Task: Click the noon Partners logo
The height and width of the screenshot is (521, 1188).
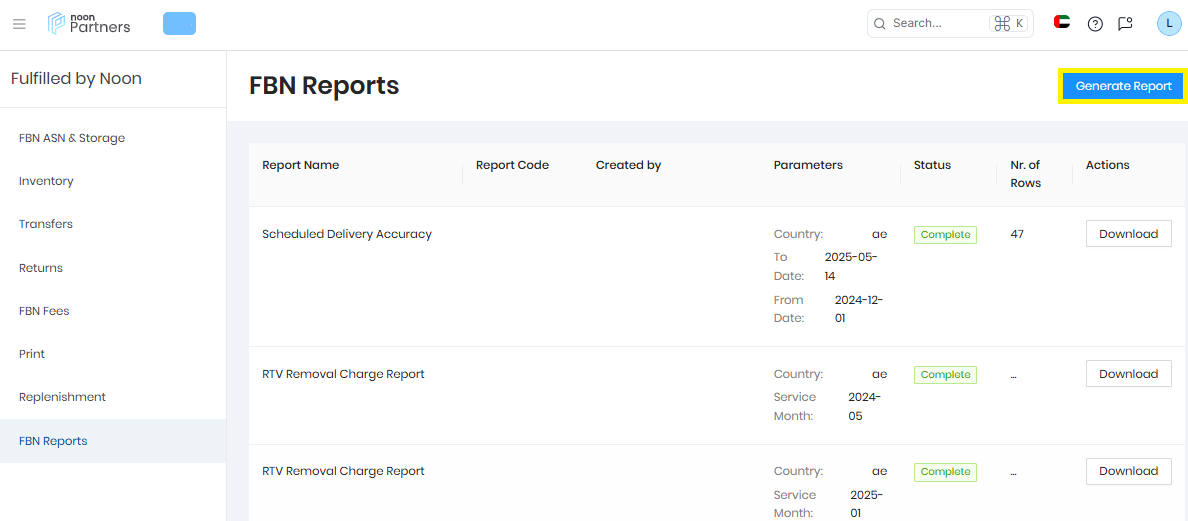Action: pos(89,23)
